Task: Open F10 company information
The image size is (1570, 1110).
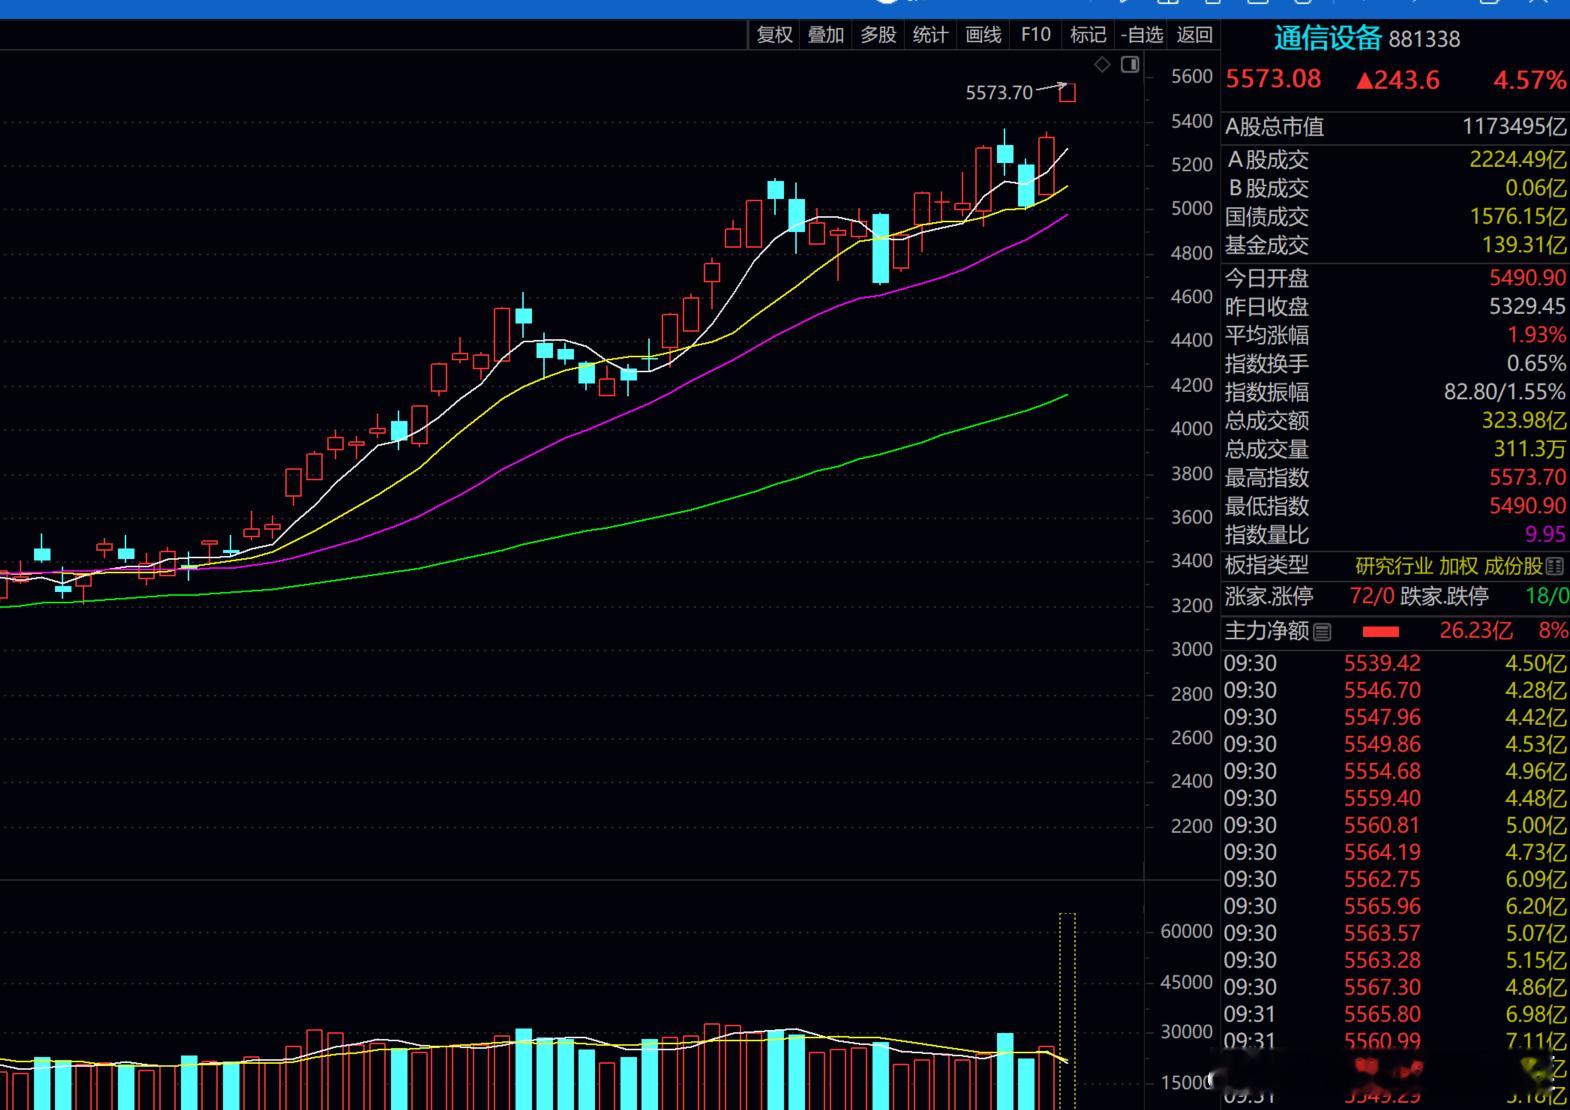Action: click(1036, 35)
